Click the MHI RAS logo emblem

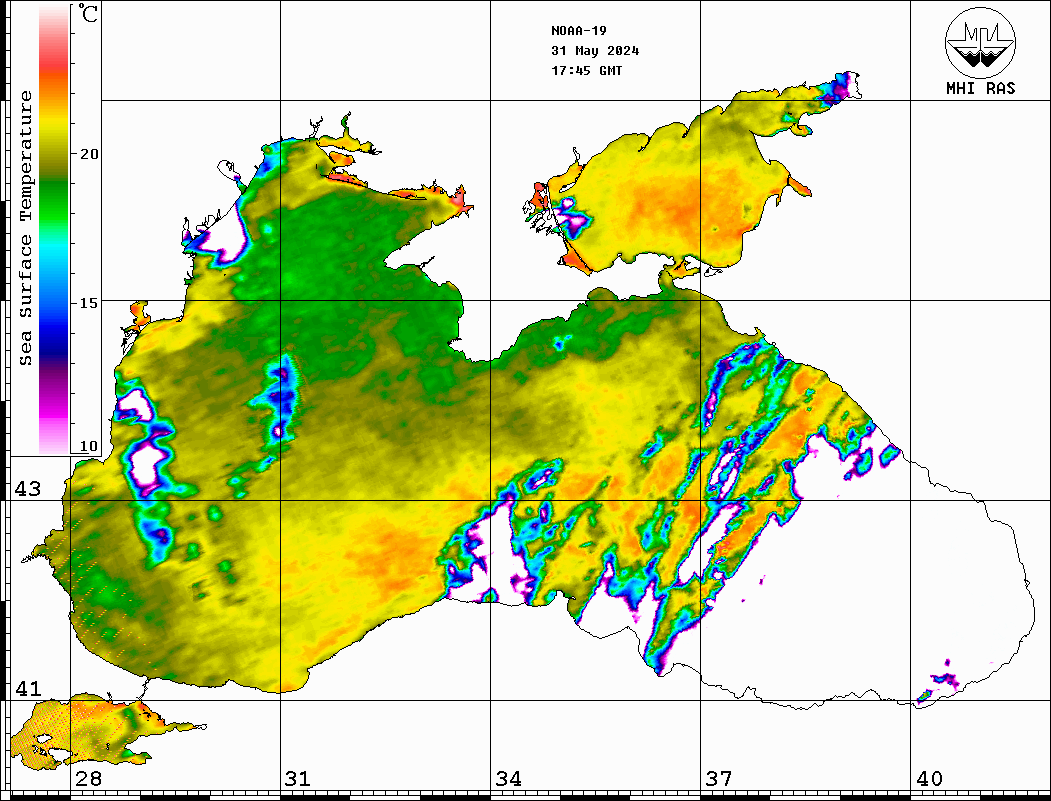(x=980, y=42)
